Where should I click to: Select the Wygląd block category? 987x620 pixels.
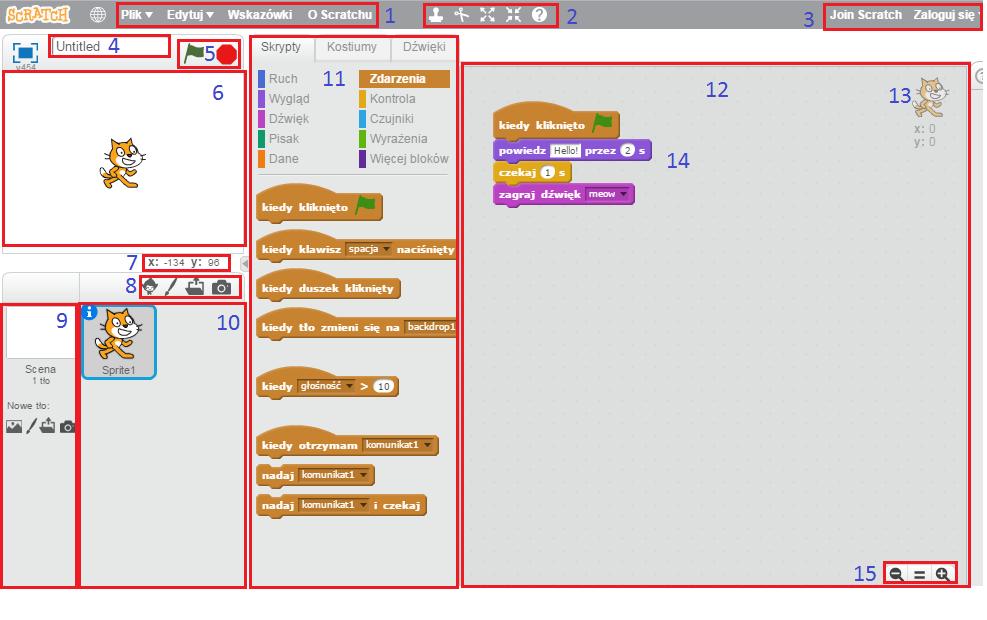pyautogui.click(x=284, y=99)
